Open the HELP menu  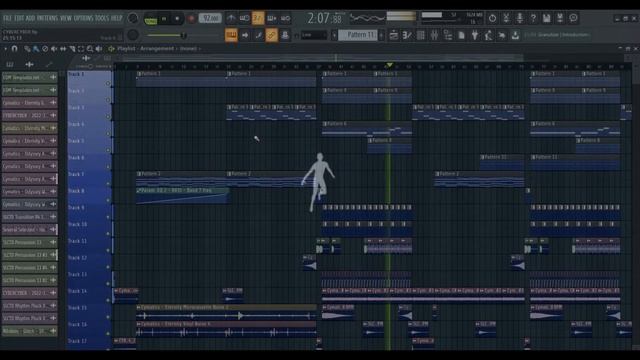click(x=117, y=18)
